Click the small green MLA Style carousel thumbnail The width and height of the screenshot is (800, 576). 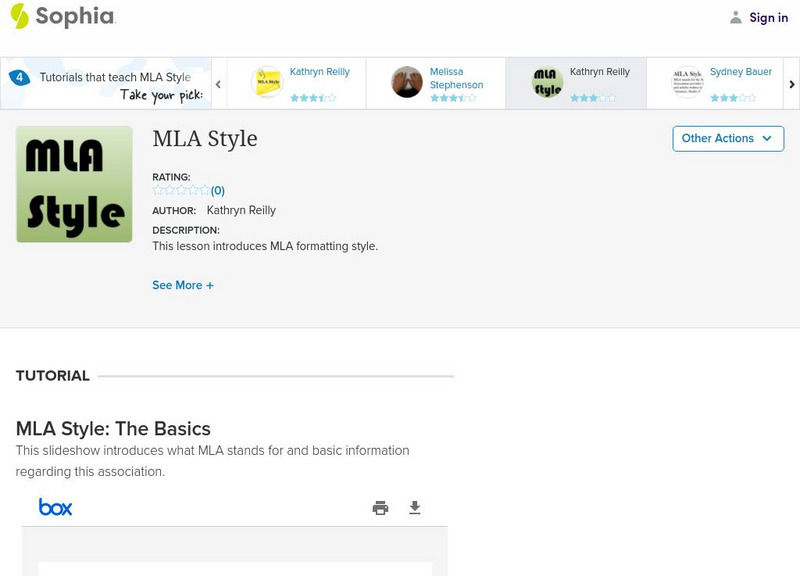(x=547, y=82)
